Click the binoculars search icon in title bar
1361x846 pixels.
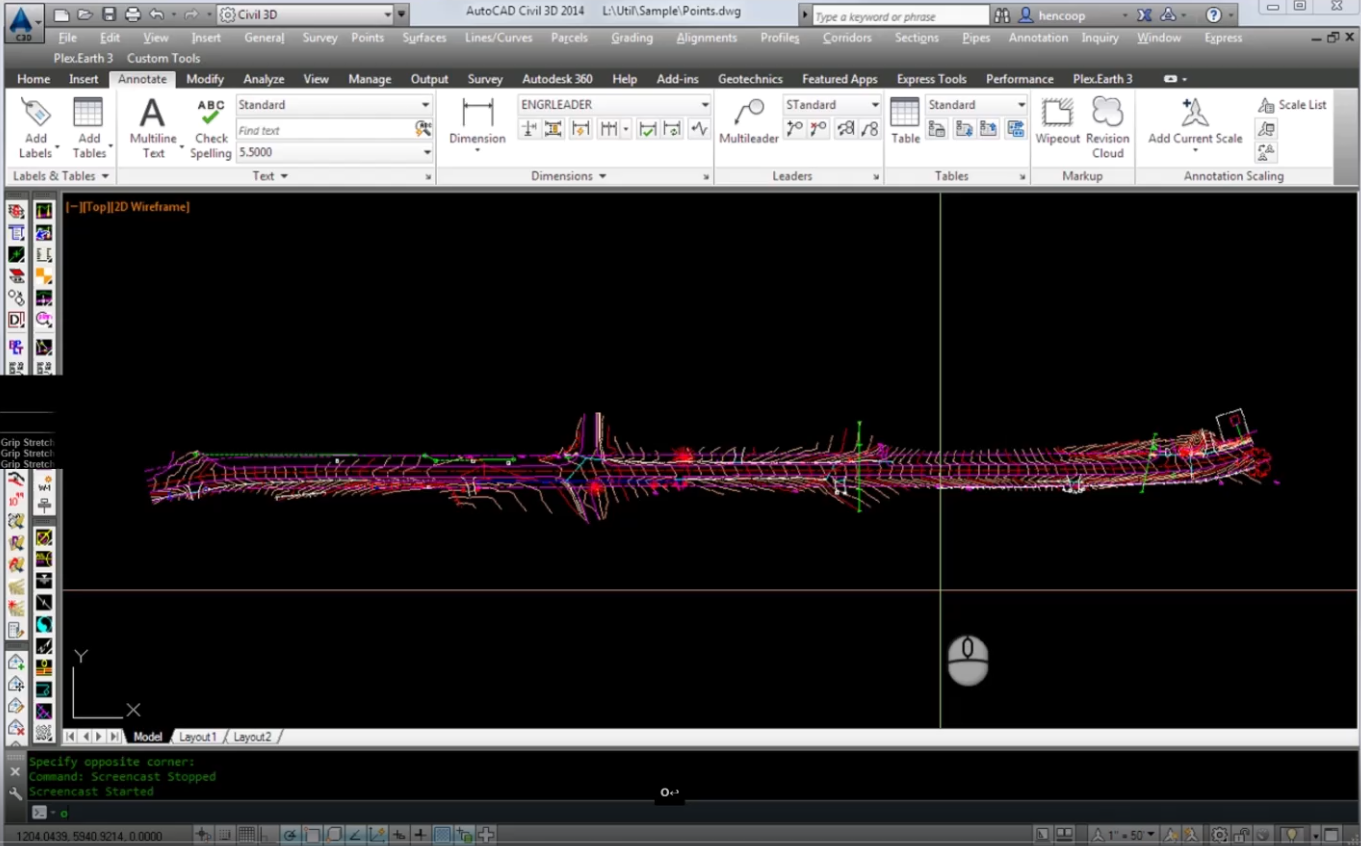click(1002, 15)
